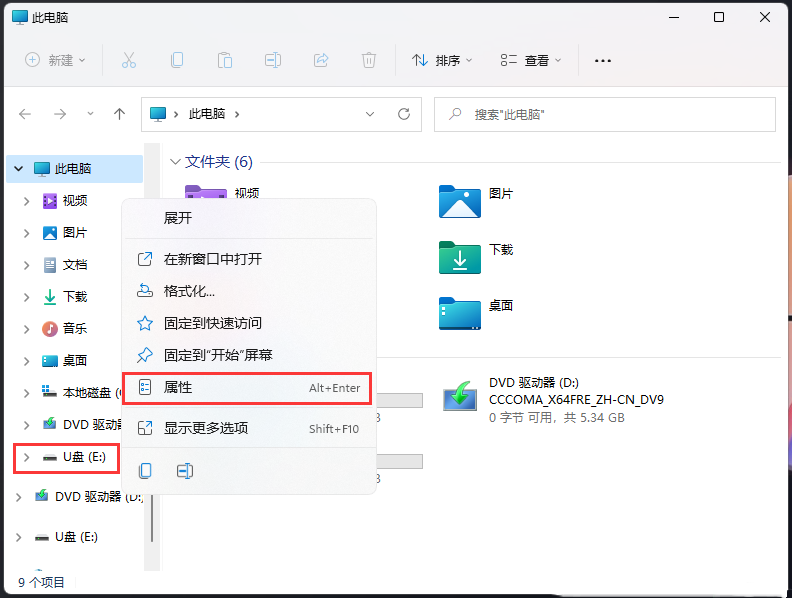The image size is (792, 598).
Task: Choose 固定到快速访问 in context menu
Action: pyautogui.click(x=249, y=323)
